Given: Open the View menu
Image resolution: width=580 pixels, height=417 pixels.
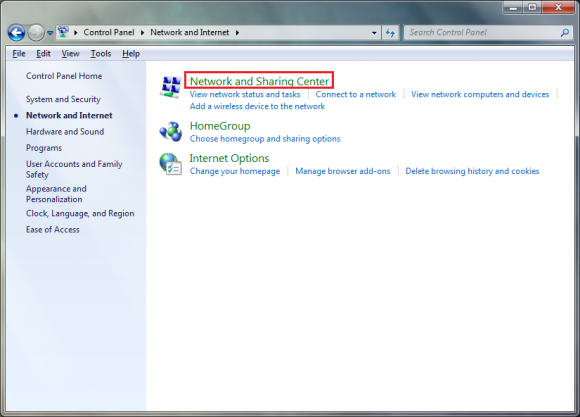Looking at the screenshot, I should click(x=70, y=54).
